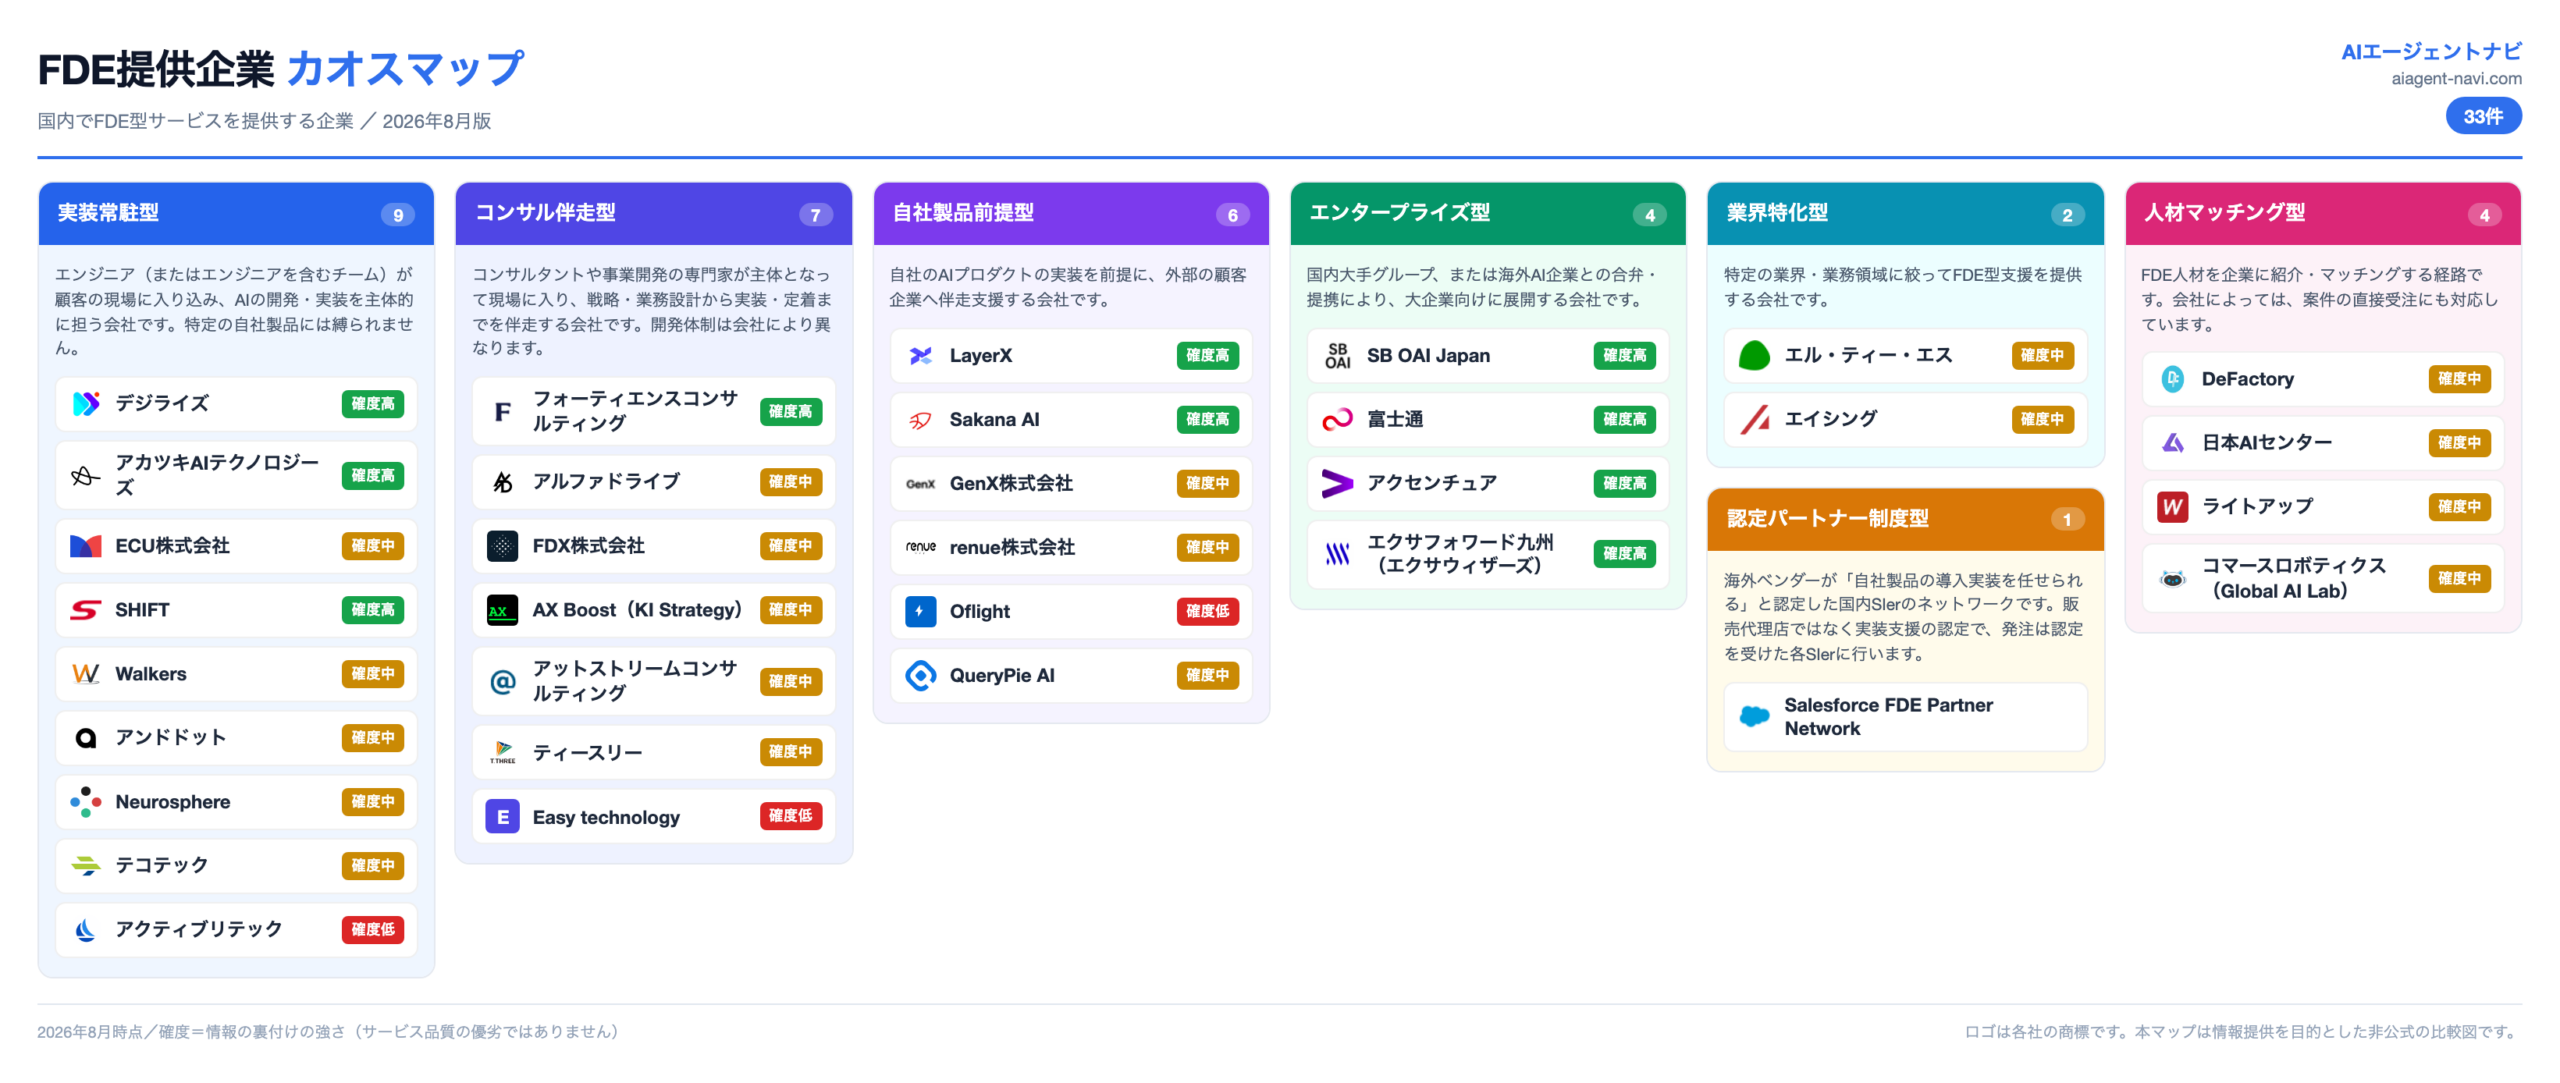Viewport: 2560px width, 1083px height.
Task: Click the ティースリー logo icon
Action: (x=503, y=752)
